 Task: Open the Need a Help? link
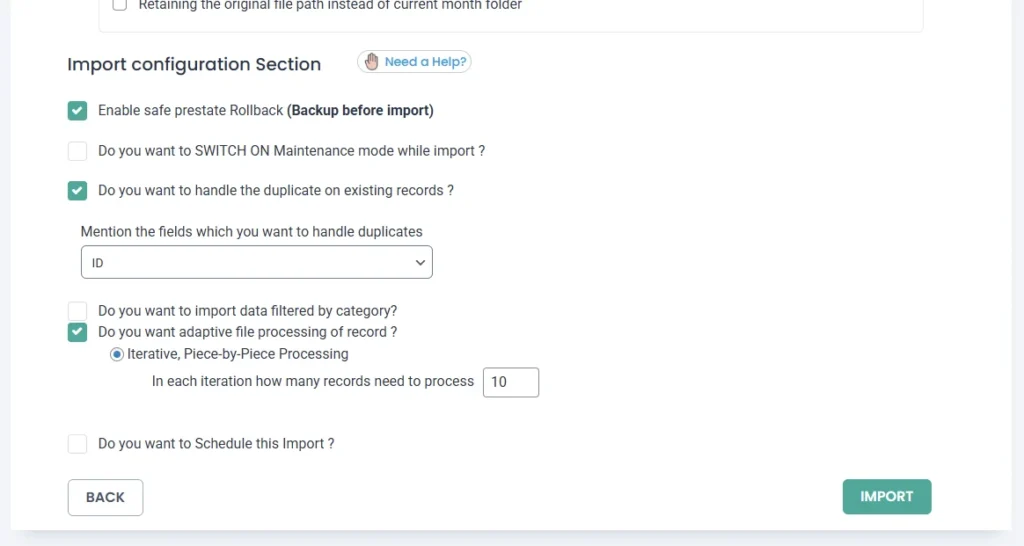coord(425,62)
